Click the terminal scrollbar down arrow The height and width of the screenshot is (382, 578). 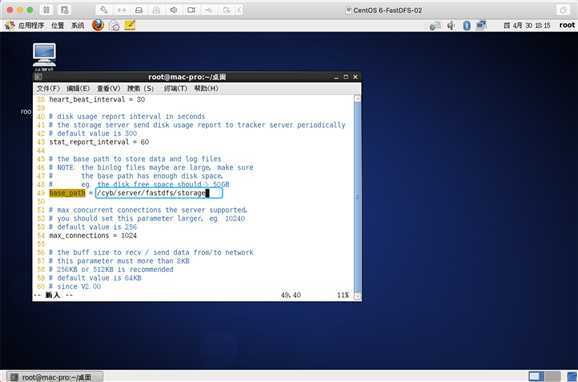coord(357,296)
